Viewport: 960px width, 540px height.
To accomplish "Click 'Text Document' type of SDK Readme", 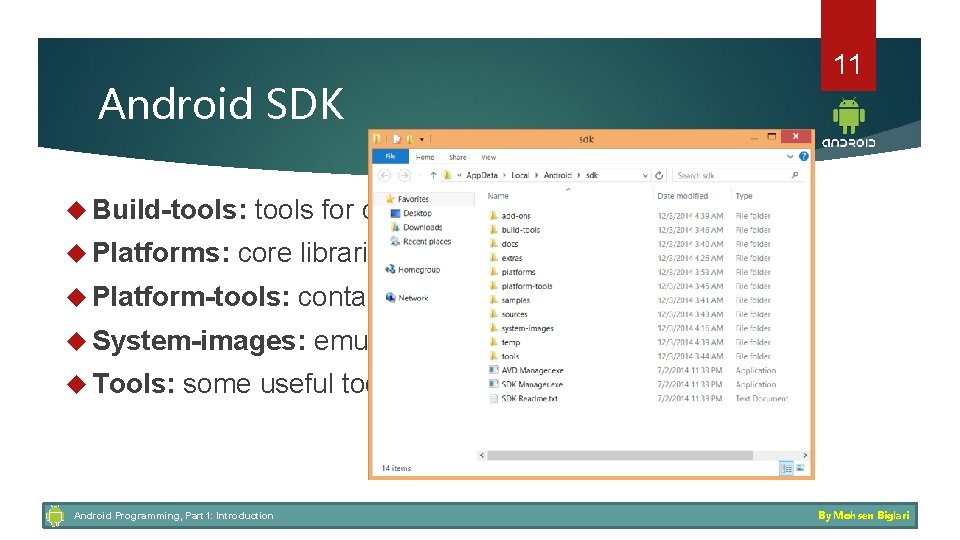I will click(x=762, y=399).
